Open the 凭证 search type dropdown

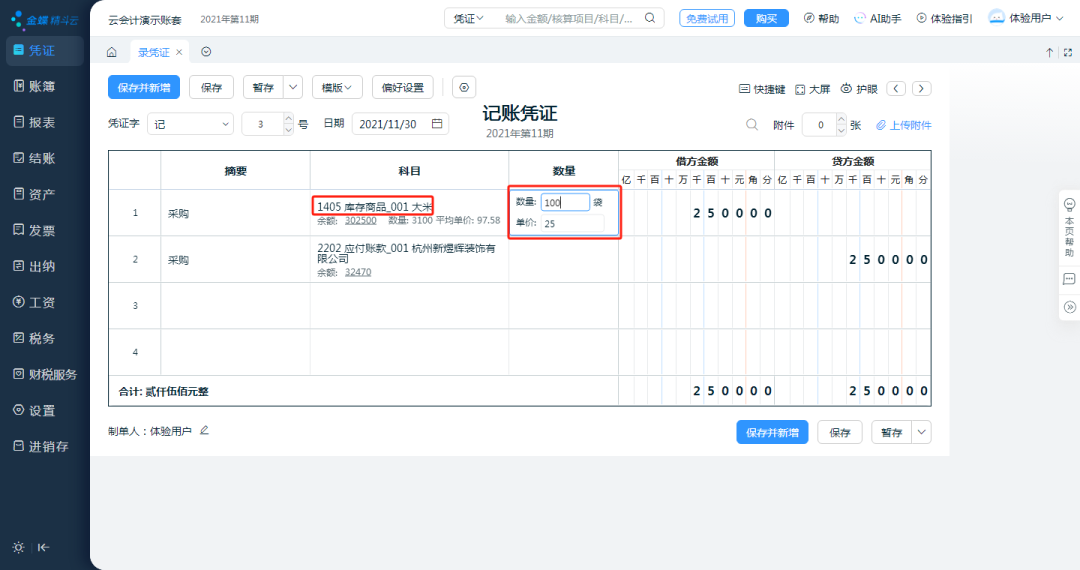(x=468, y=19)
